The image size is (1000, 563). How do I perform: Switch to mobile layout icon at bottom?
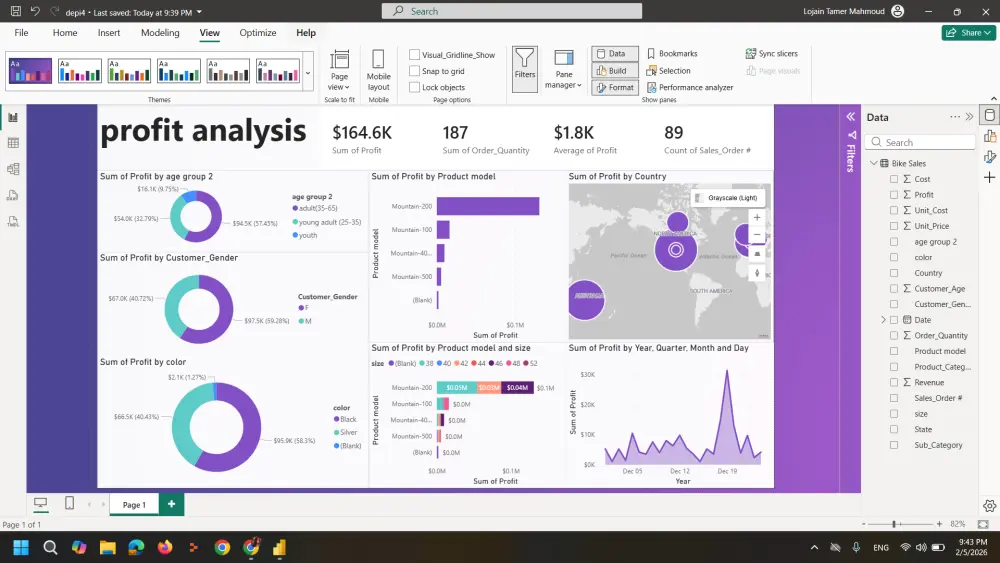click(x=70, y=504)
